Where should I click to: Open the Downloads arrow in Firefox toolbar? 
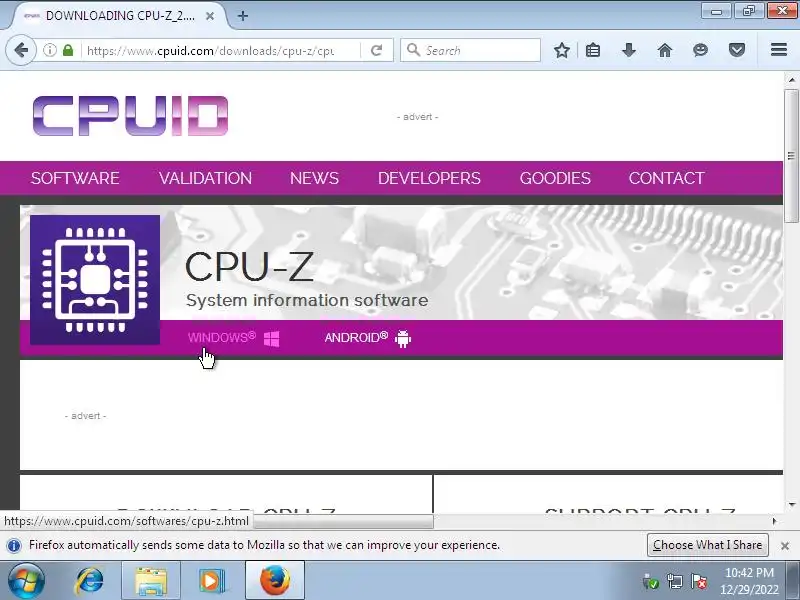click(x=629, y=50)
